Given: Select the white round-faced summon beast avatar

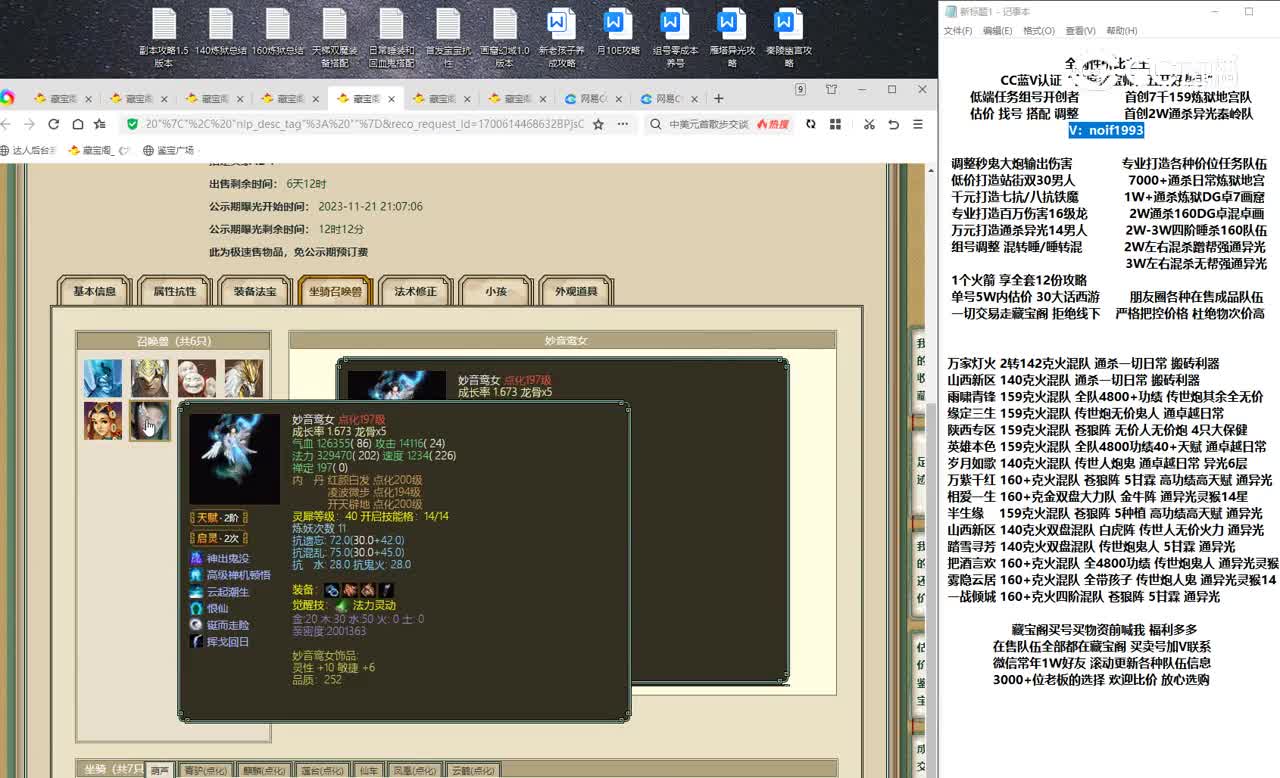Looking at the screenshot, I should (x=197, y=379).
